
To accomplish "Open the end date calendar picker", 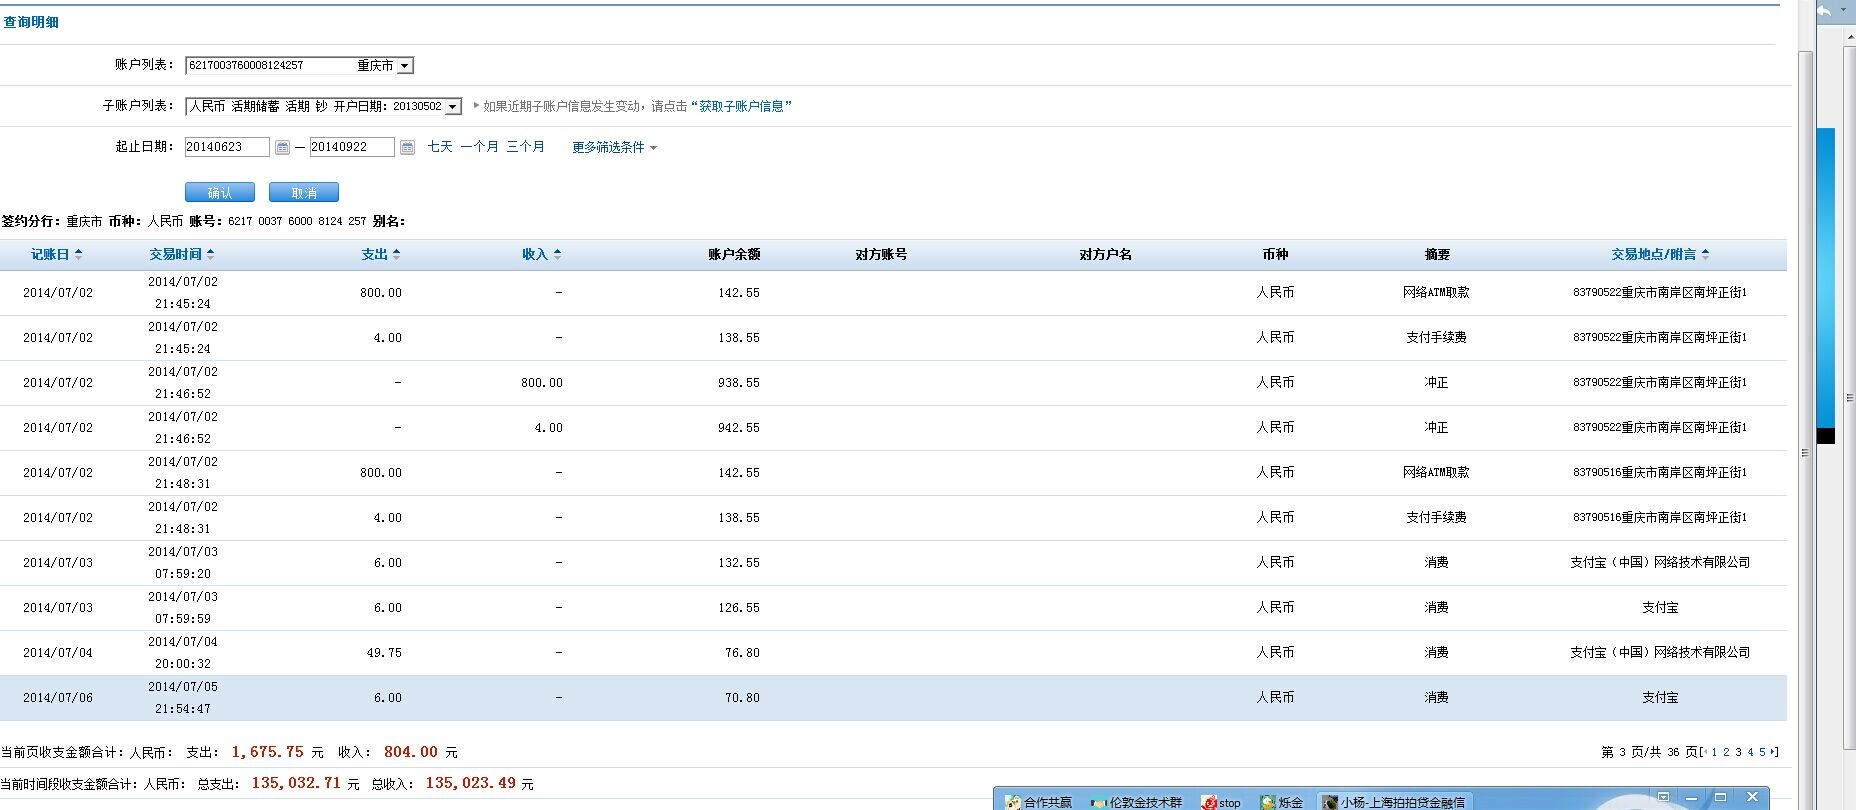I will pos(407,148).
